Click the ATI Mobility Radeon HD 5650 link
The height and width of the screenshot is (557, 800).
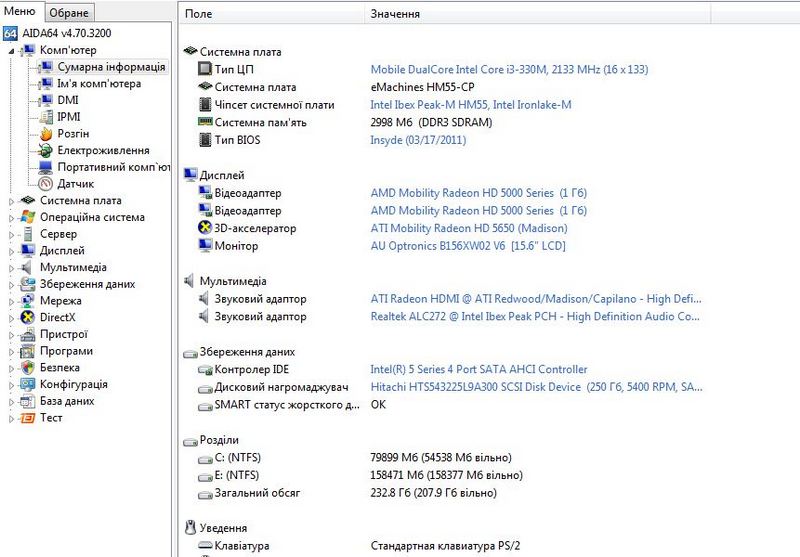point(468,228)
